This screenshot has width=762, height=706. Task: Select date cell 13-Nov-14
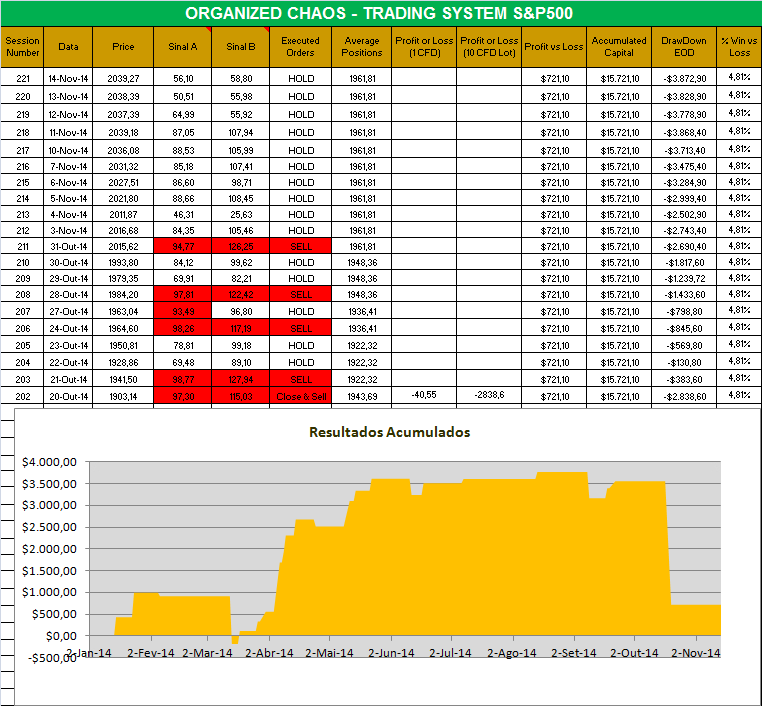point(68,96)
